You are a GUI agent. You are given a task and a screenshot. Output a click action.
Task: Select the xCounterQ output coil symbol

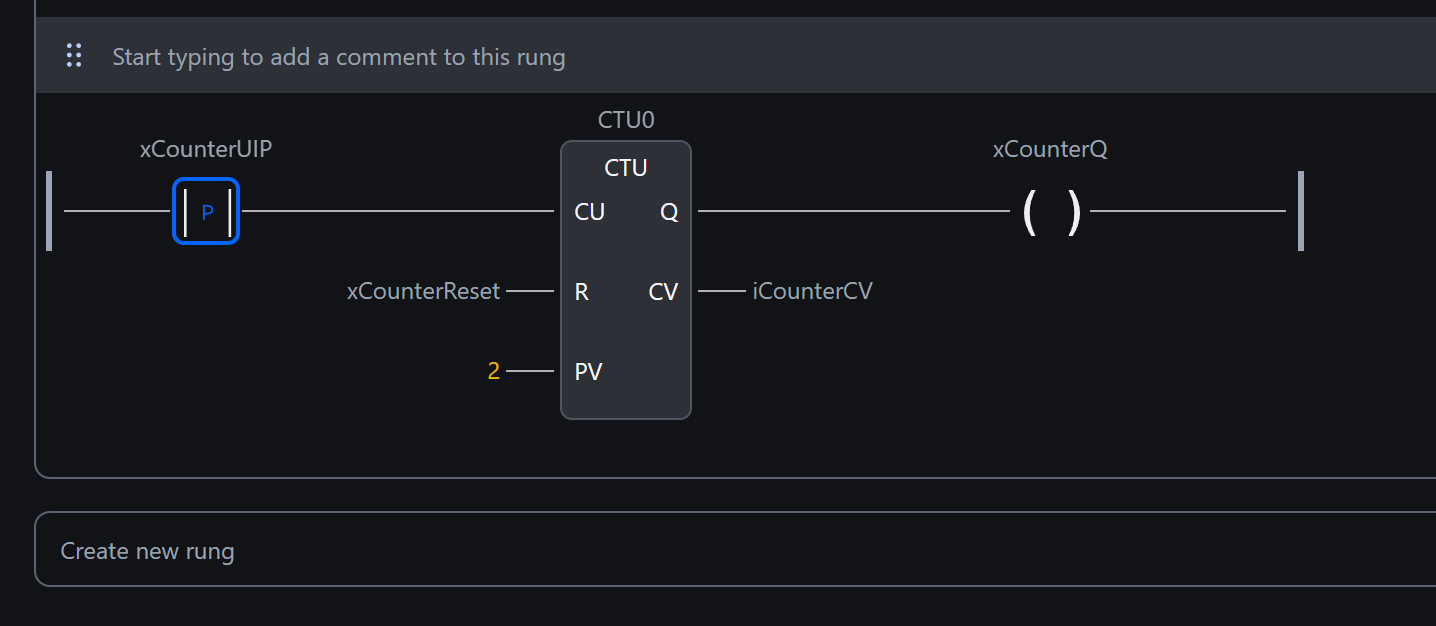click(1050, 212)
